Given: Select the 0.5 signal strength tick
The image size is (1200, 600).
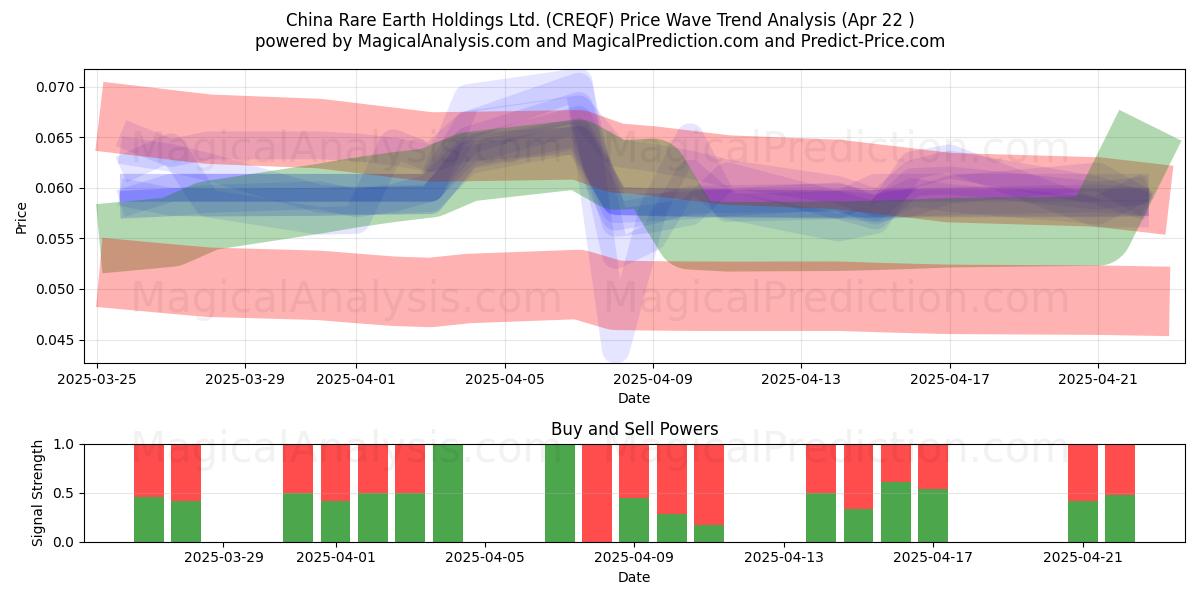Looking at the screenshot, I should 64,493.
